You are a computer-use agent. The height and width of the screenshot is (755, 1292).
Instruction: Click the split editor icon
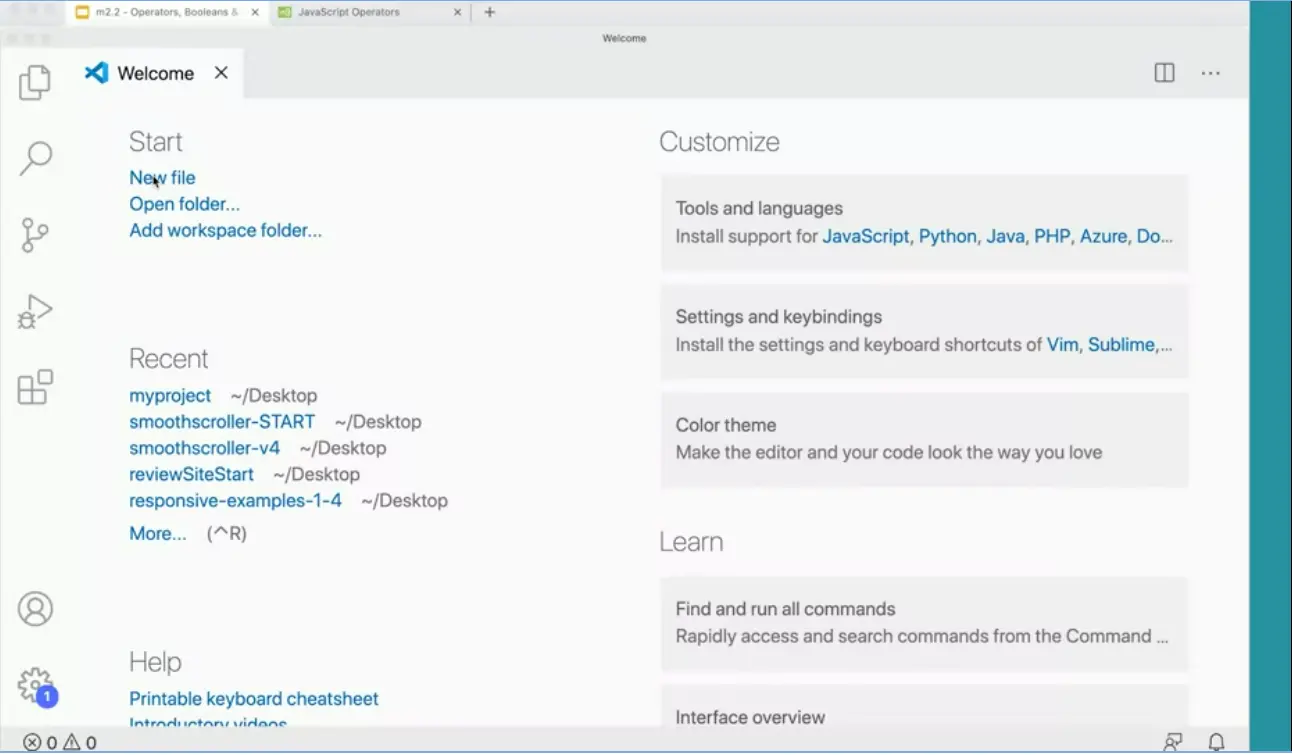1164,73
